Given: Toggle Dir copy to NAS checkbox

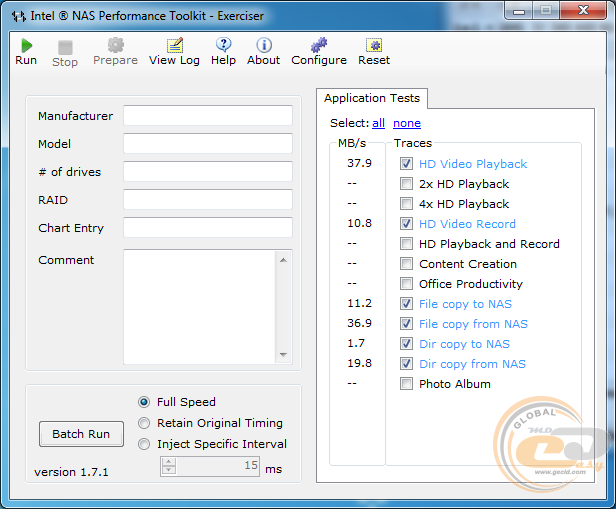Looking at the screenshot, I should coord(406,344).
